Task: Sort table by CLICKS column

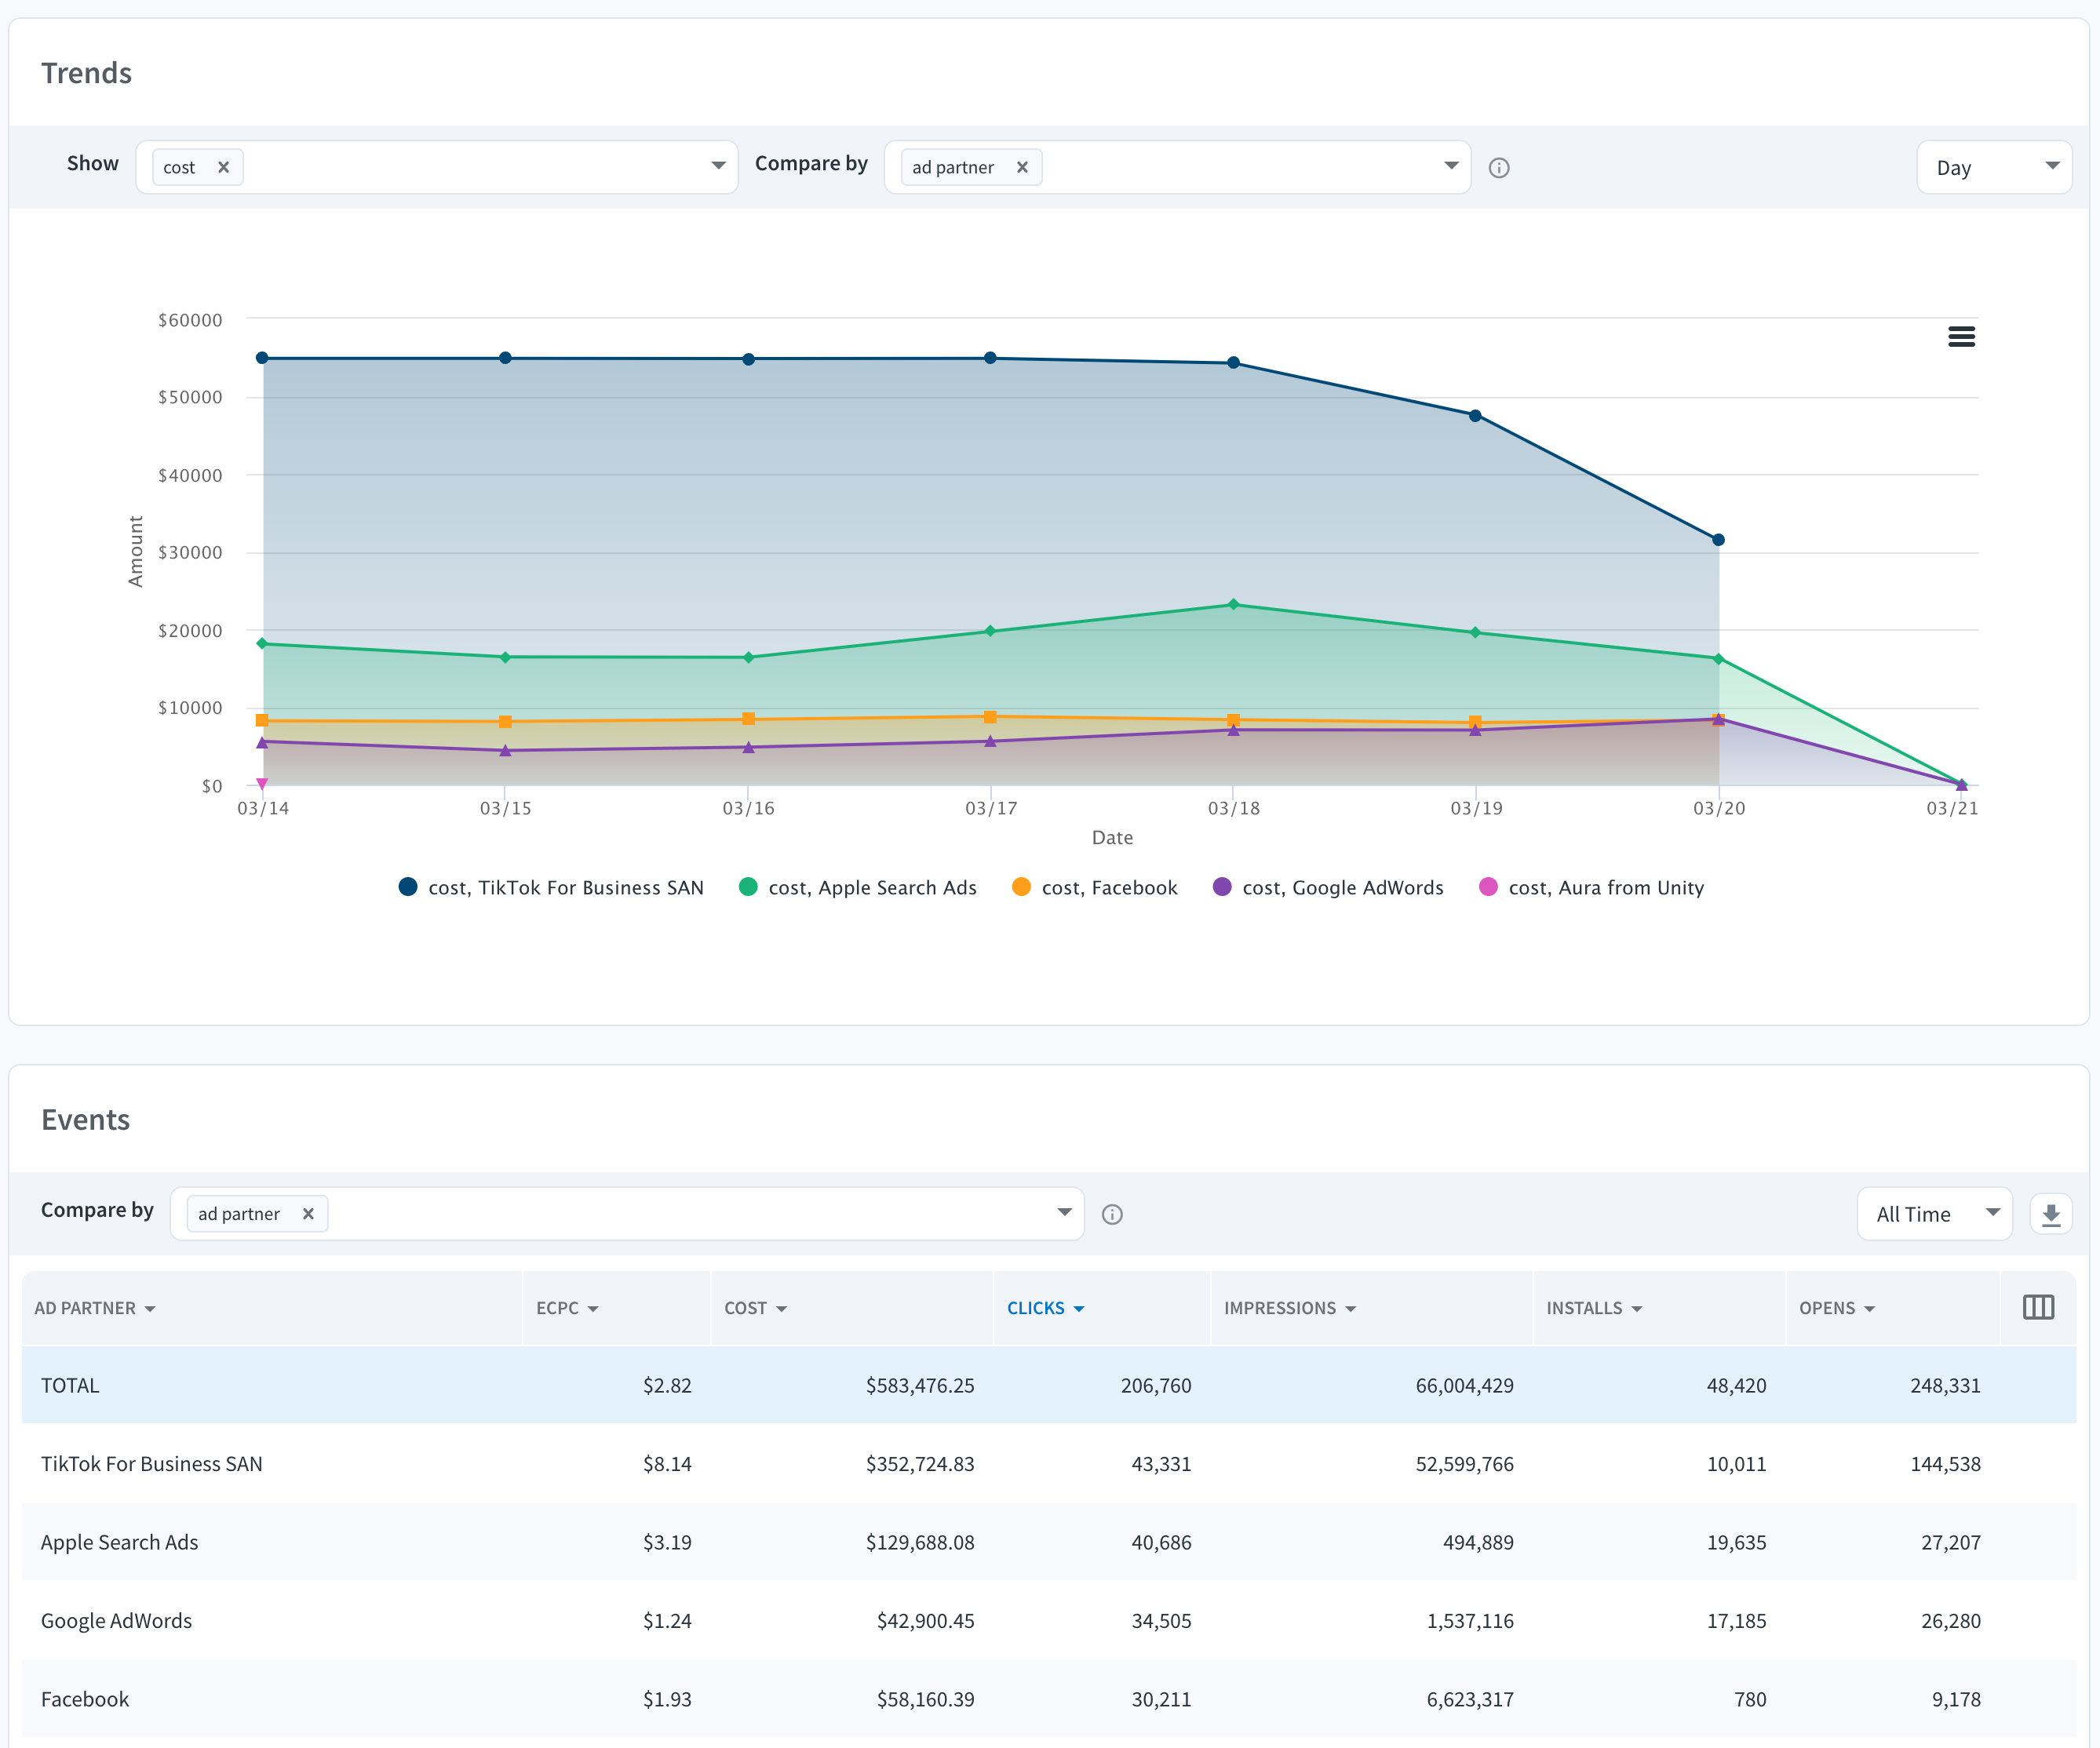Action: 1046,1308
